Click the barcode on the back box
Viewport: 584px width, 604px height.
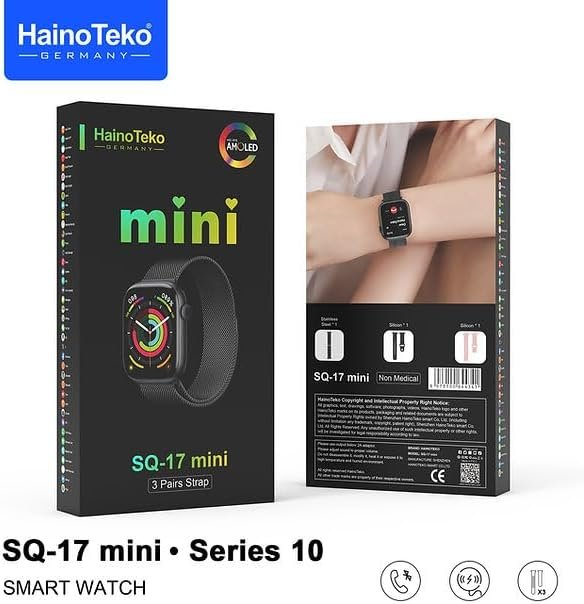(455, 378)
